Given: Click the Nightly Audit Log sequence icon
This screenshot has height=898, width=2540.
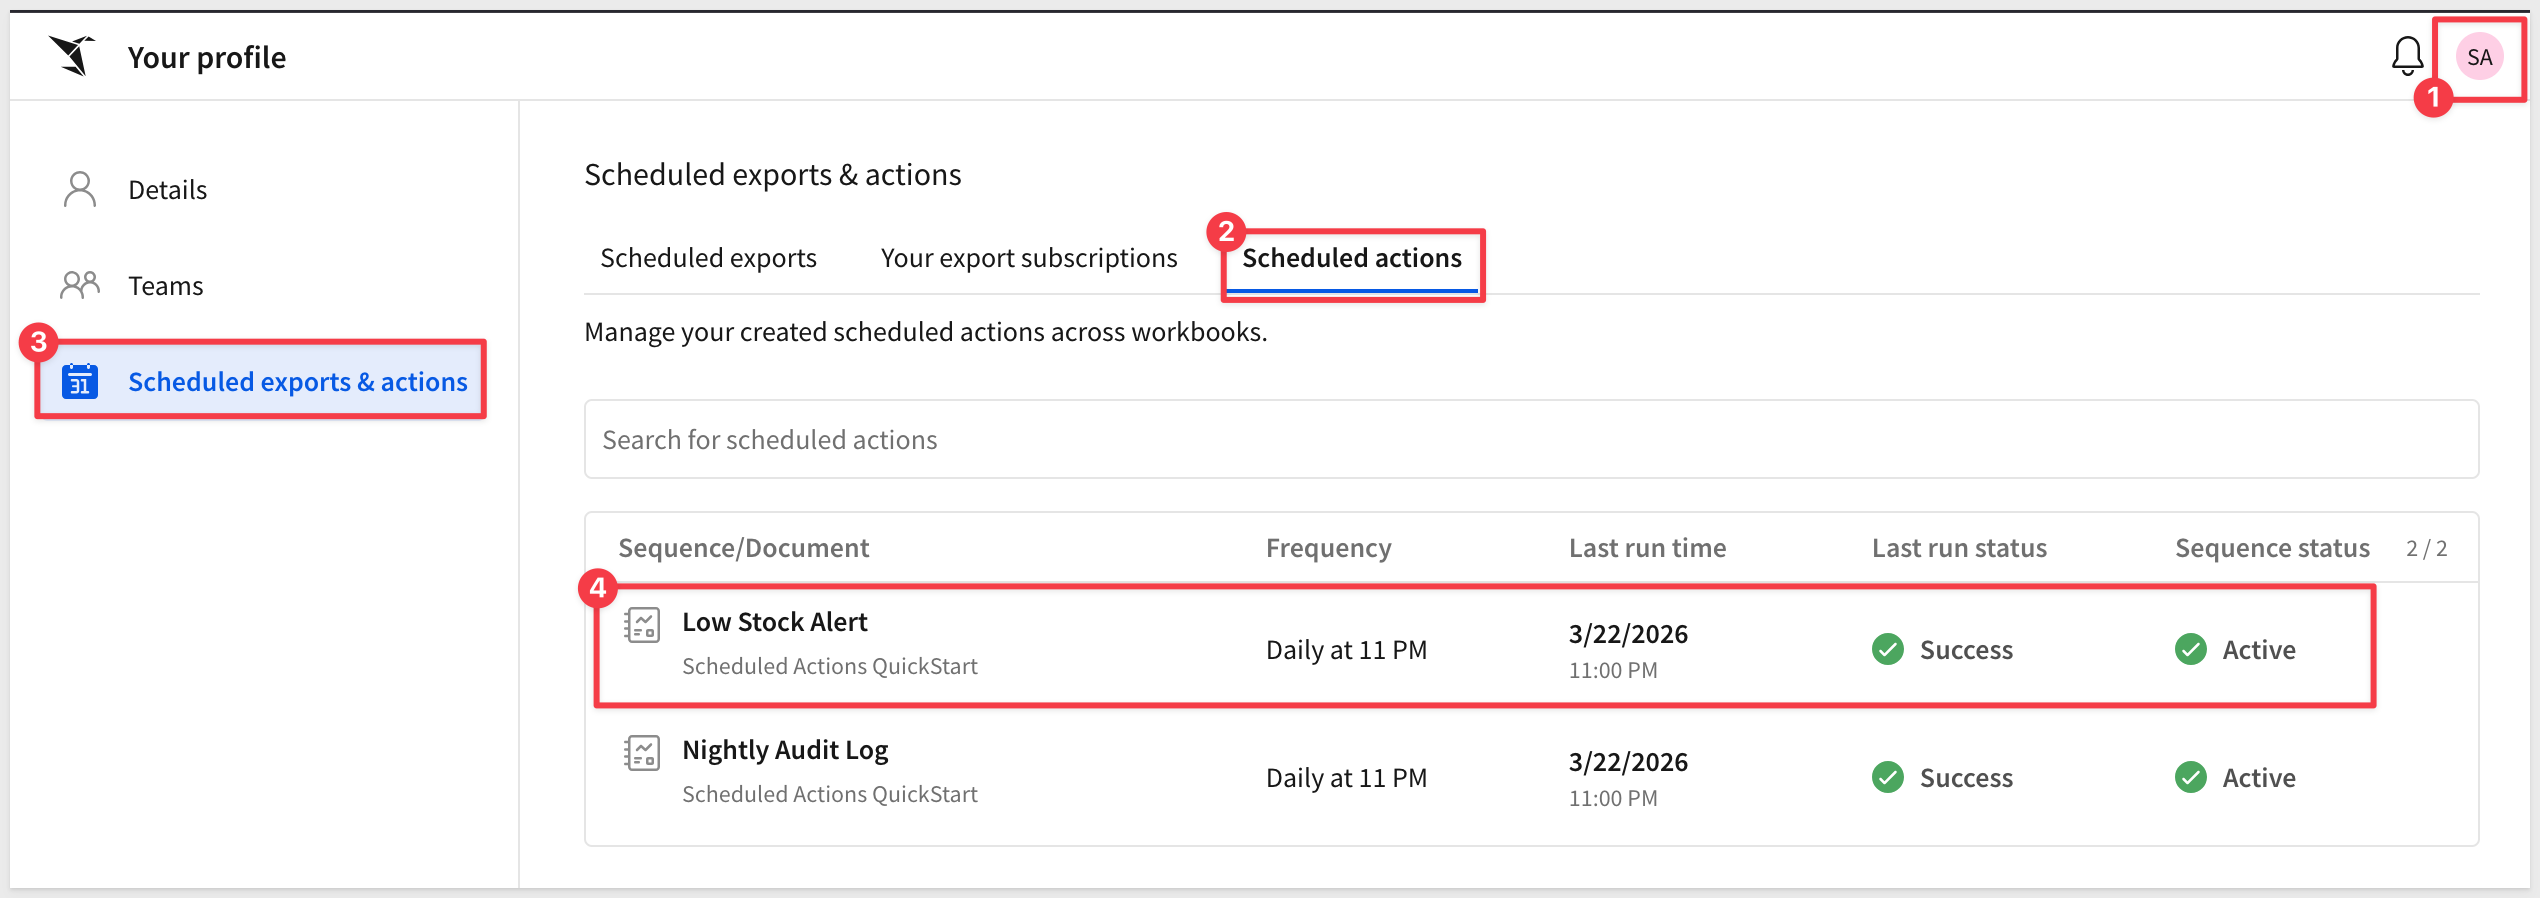Looking at the screenshot, I should 642,754.
